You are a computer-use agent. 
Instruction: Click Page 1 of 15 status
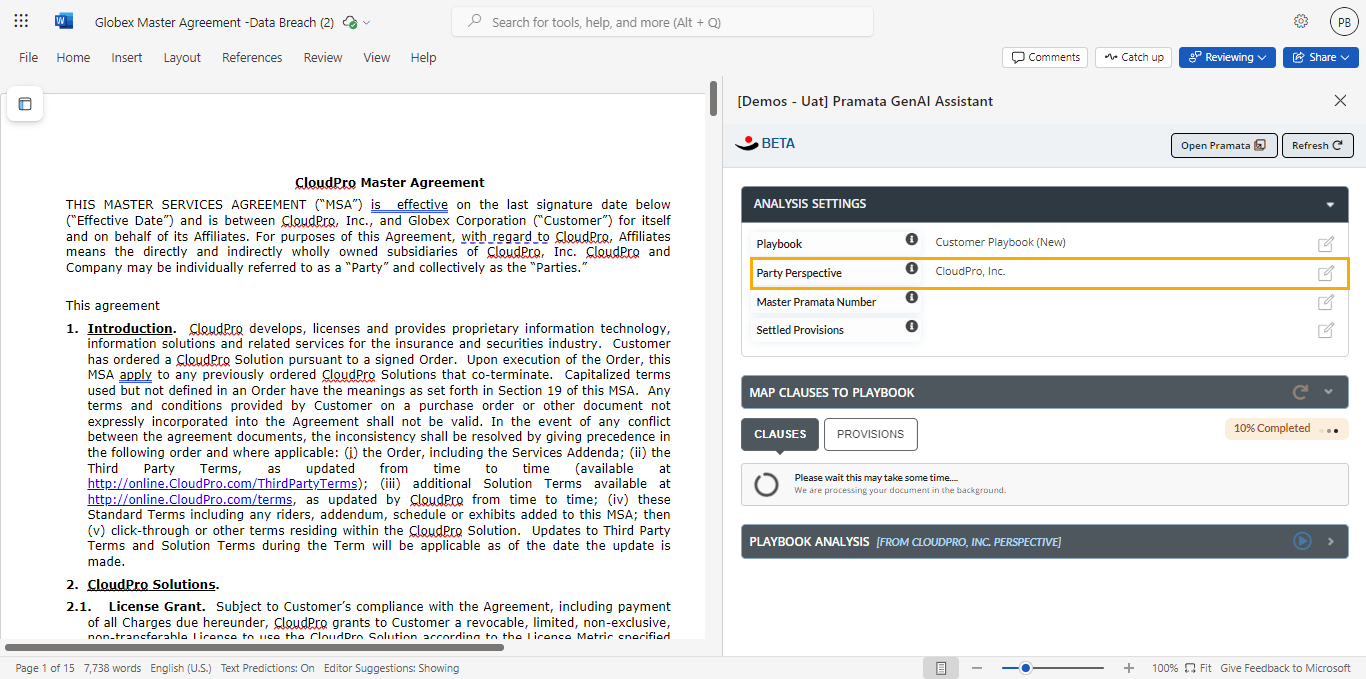tap(45, 668)
